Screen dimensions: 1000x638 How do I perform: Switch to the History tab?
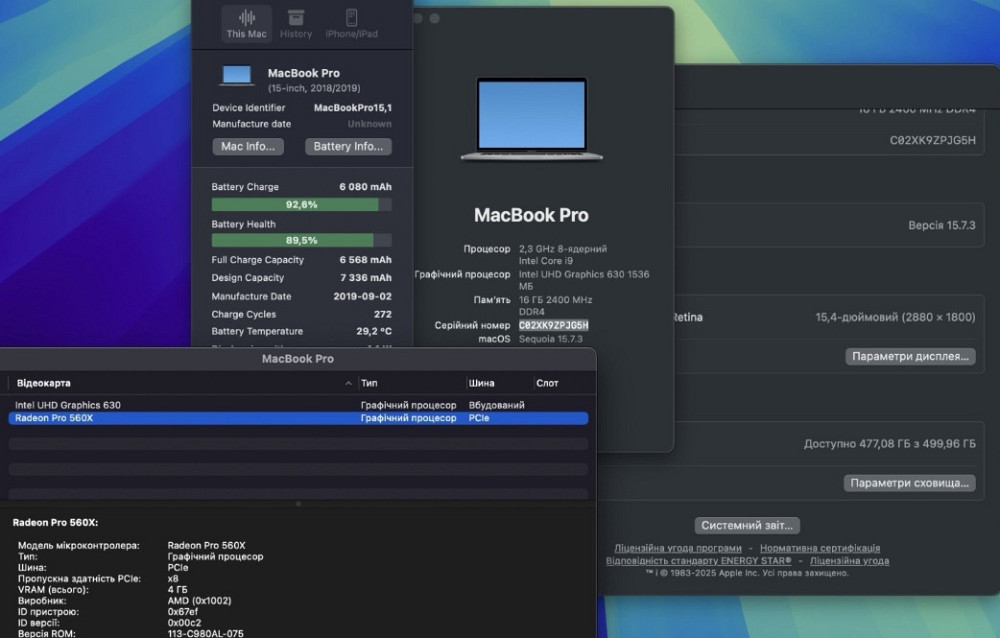click(296, 24)
